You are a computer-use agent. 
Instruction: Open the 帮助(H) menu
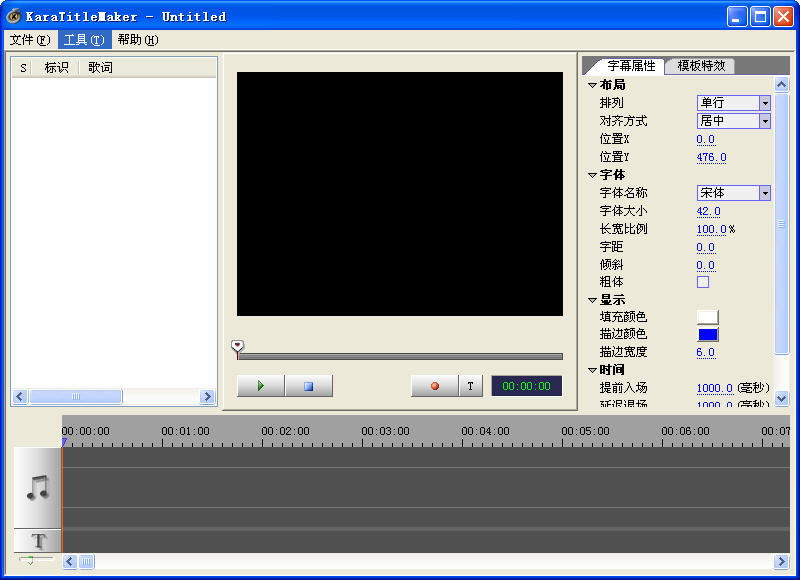point(138,40)
